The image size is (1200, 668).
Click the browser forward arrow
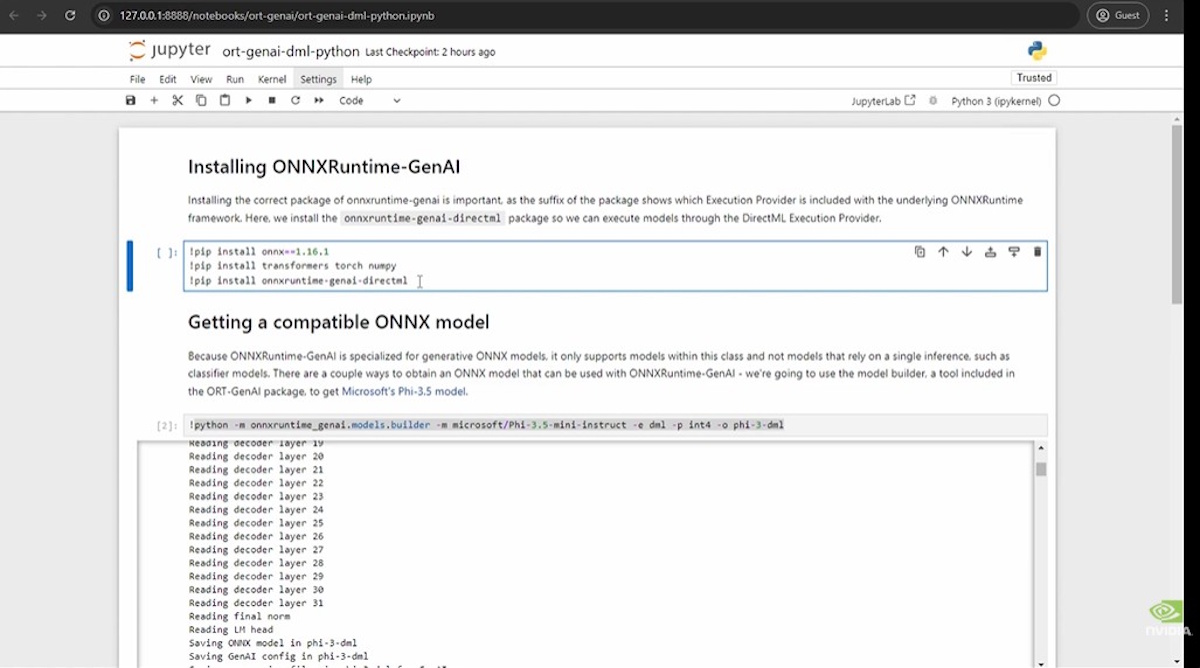click(42, 15)
